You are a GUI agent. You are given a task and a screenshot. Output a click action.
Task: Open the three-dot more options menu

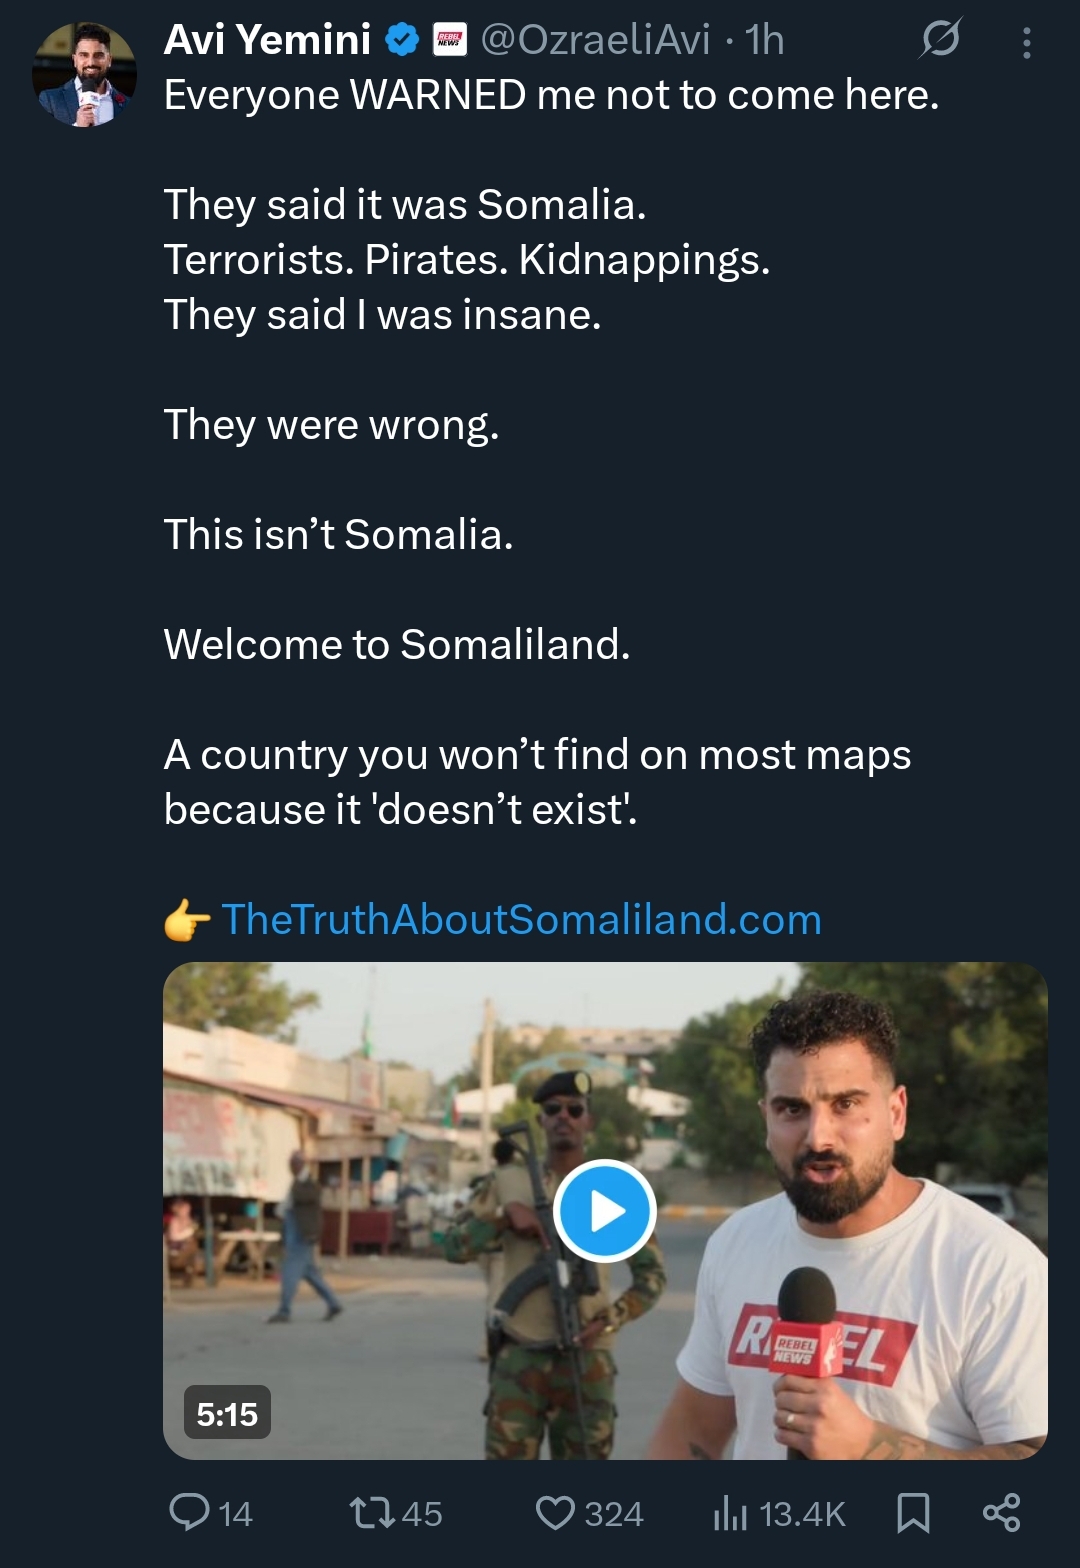click(x=1026, y=42)
